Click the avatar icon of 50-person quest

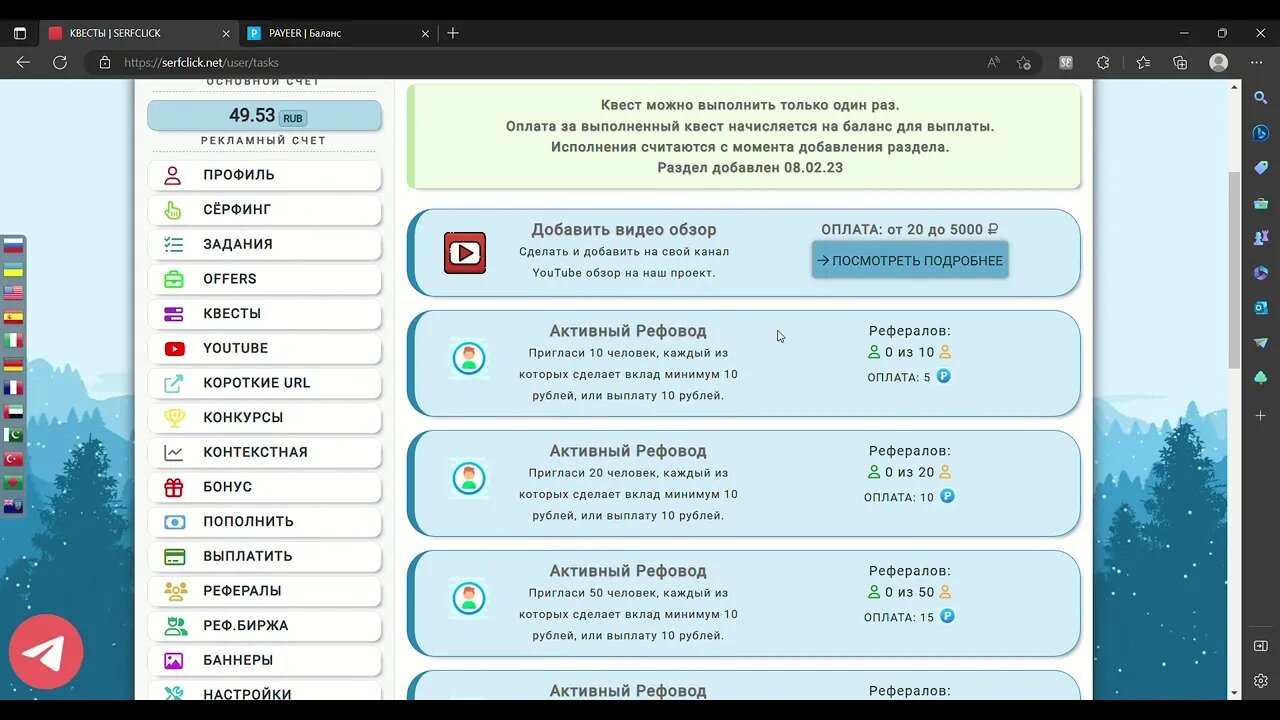(x=468, y=598)
